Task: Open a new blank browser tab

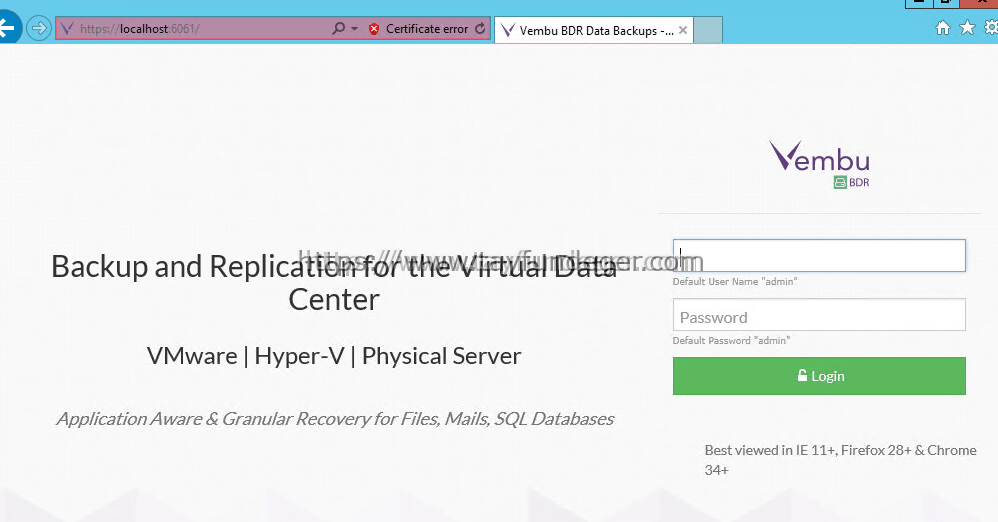Action: pyautogui.click(x=708, y=30)
